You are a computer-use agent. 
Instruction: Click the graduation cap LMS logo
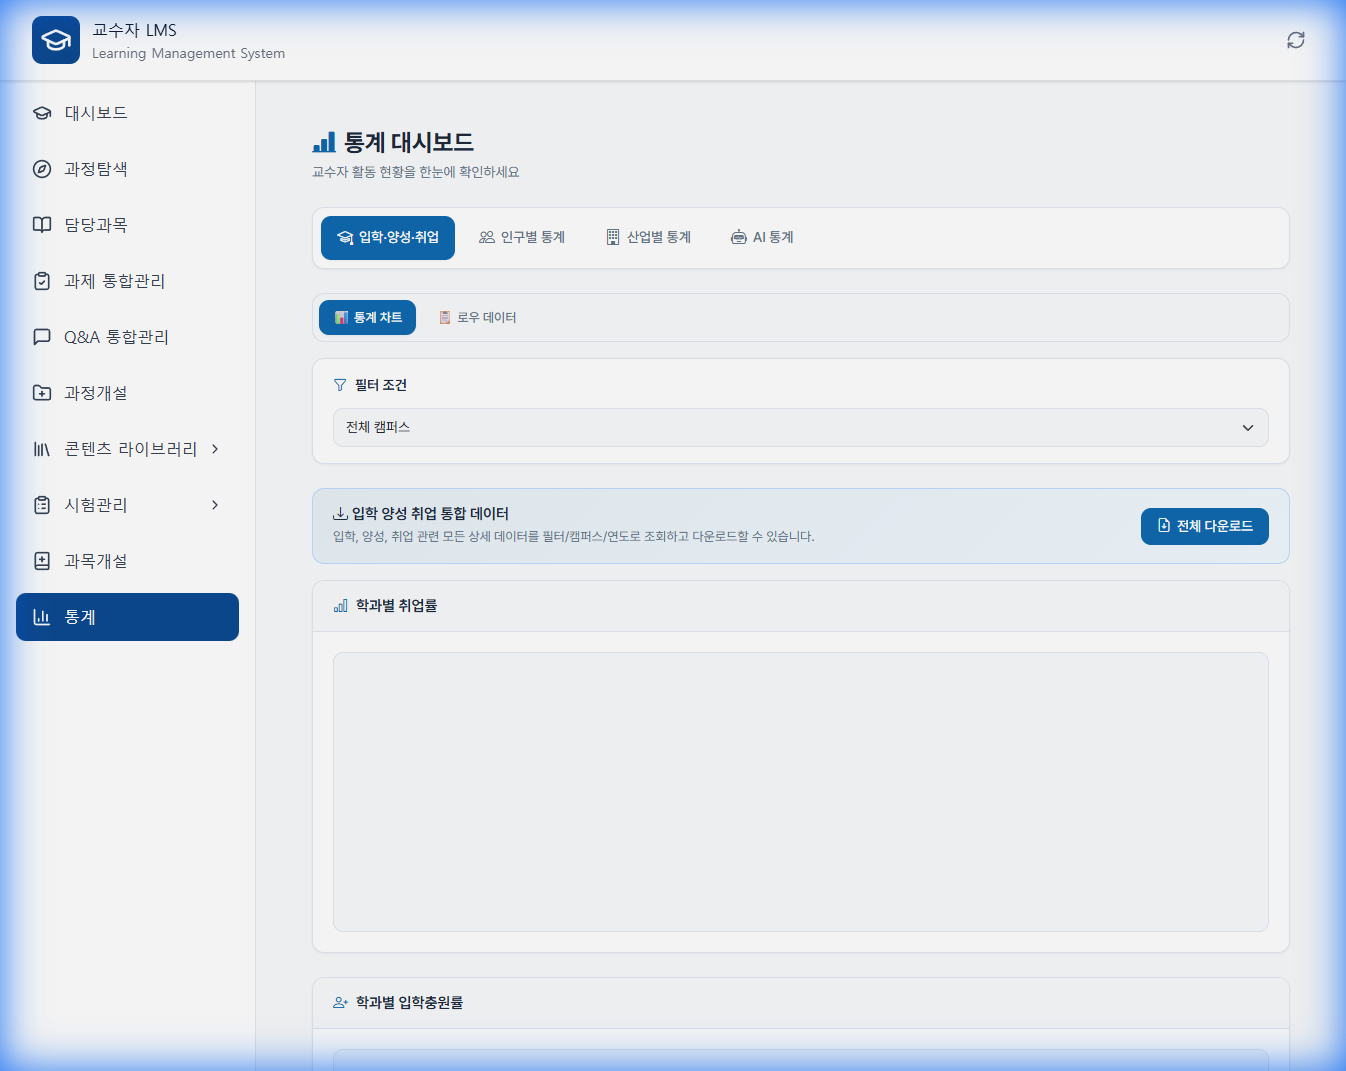coord(56,40)
